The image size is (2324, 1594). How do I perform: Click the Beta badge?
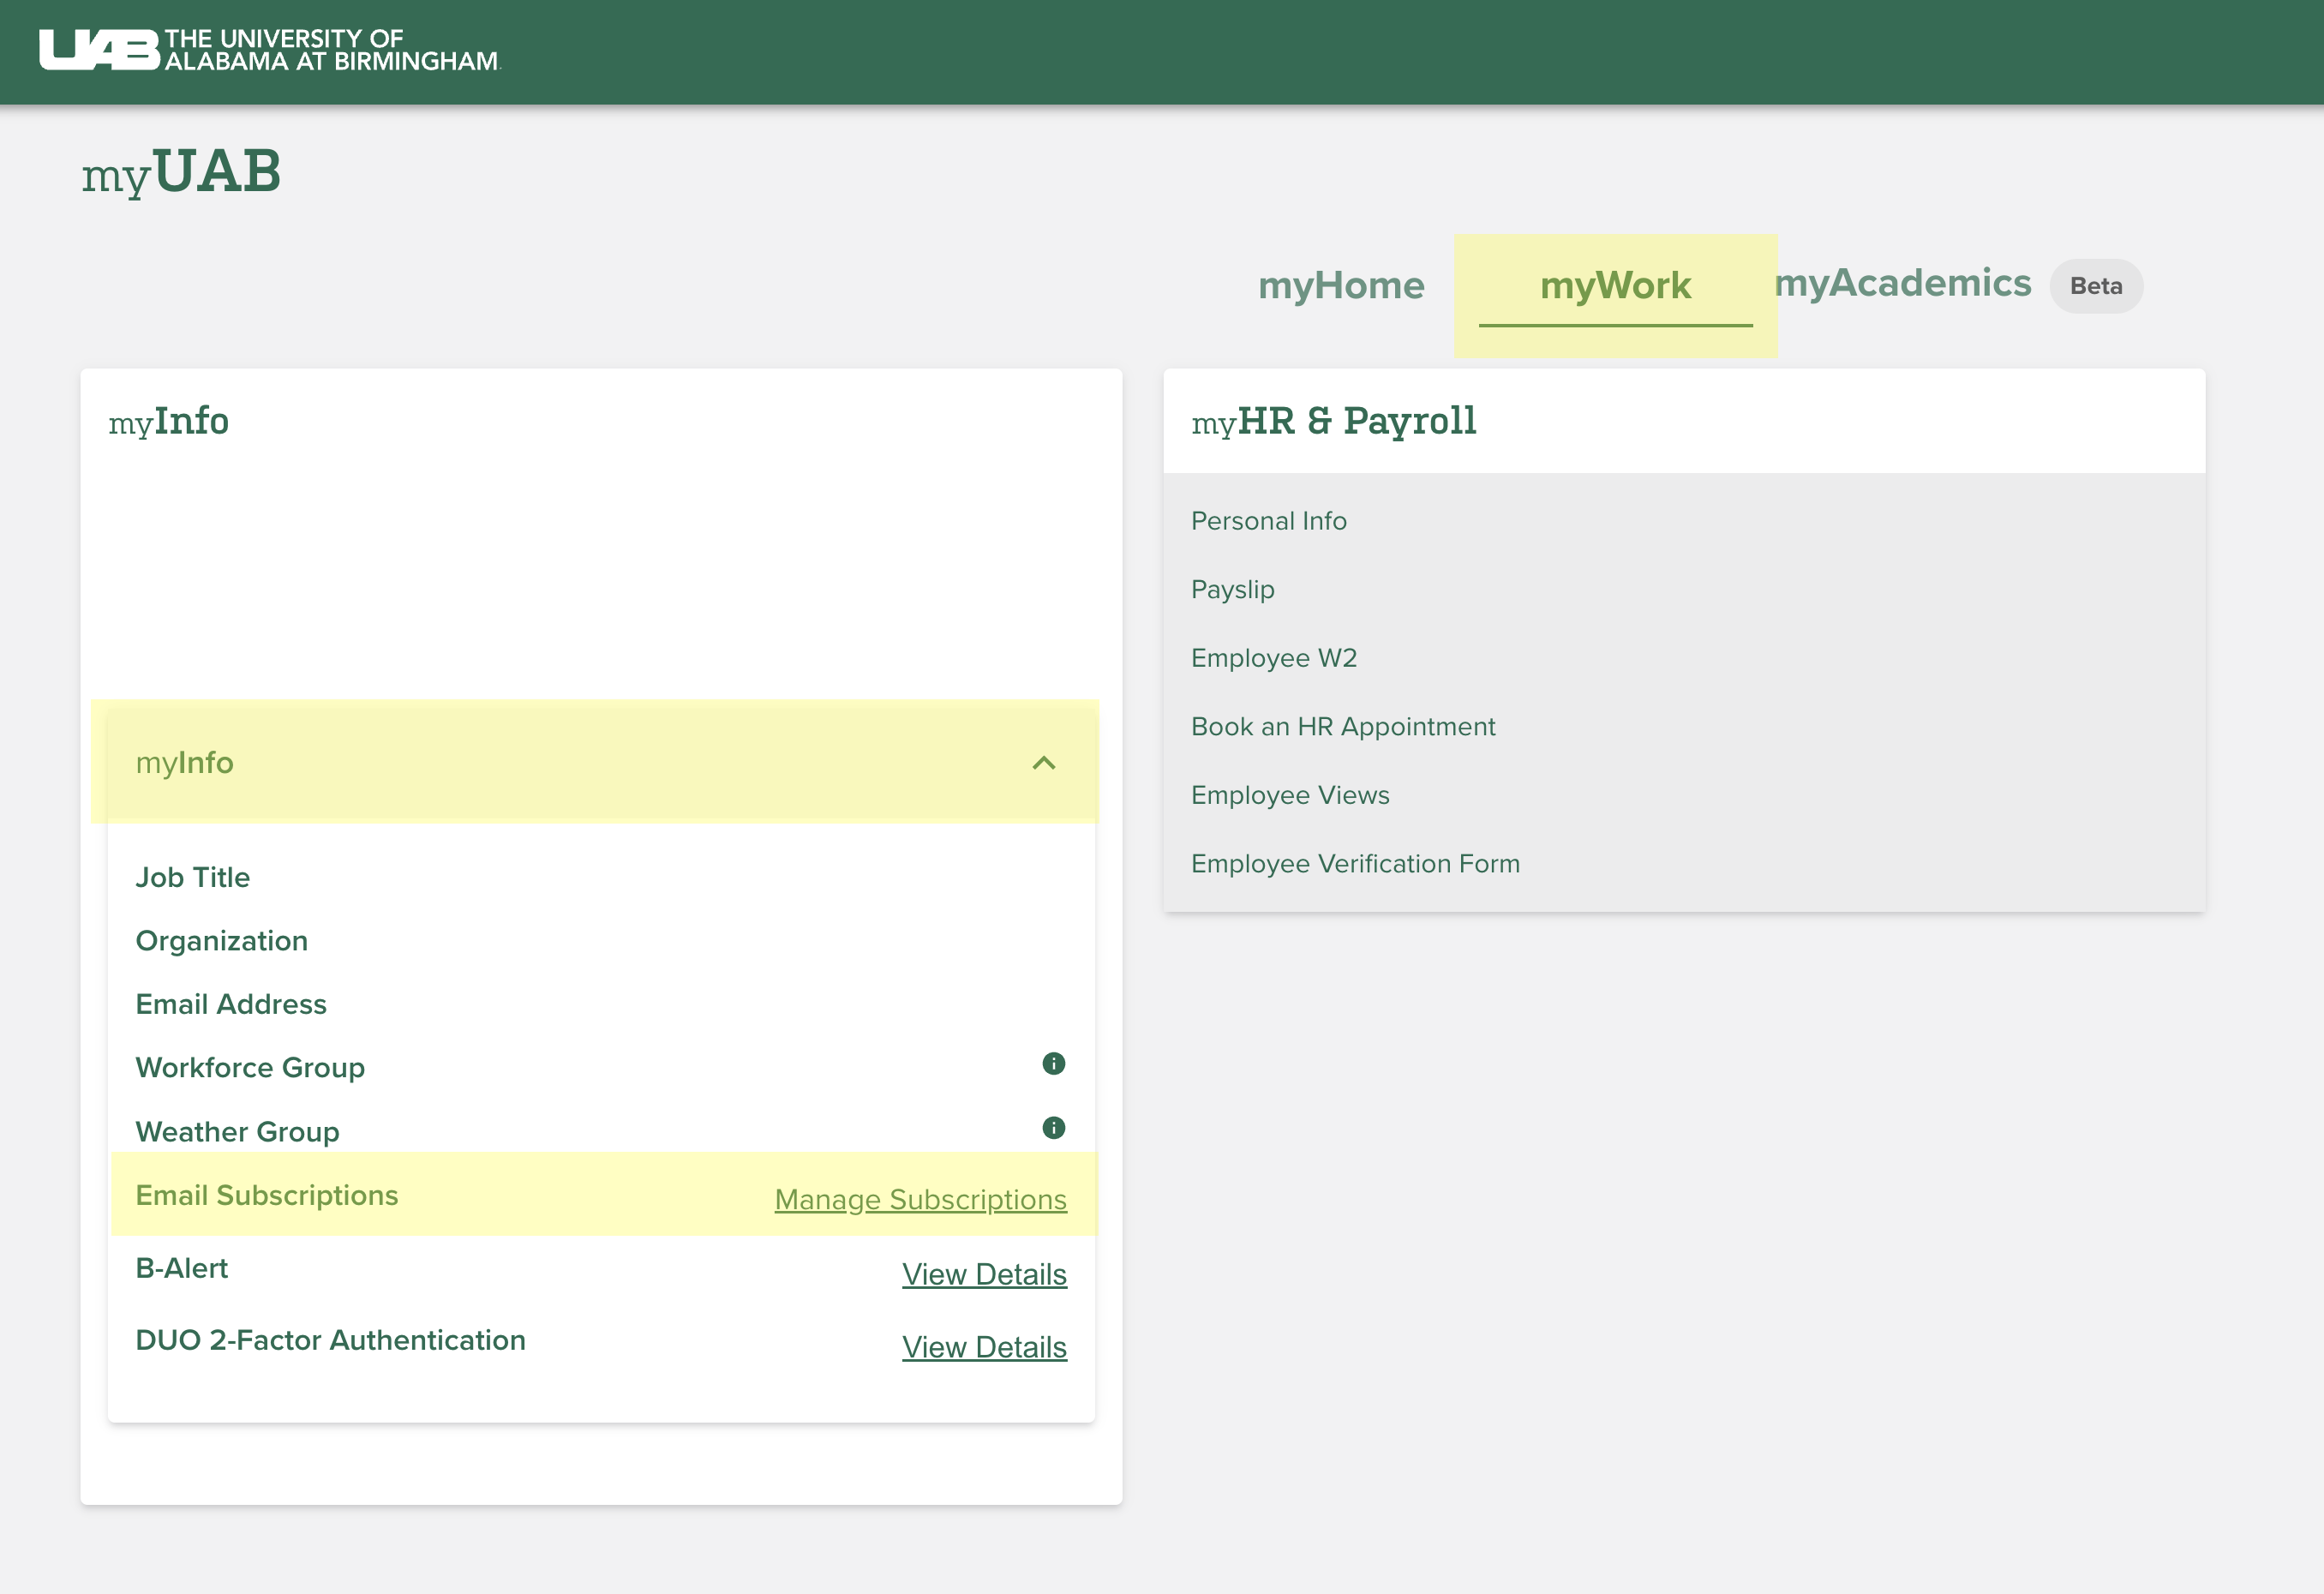[2095, 286]
